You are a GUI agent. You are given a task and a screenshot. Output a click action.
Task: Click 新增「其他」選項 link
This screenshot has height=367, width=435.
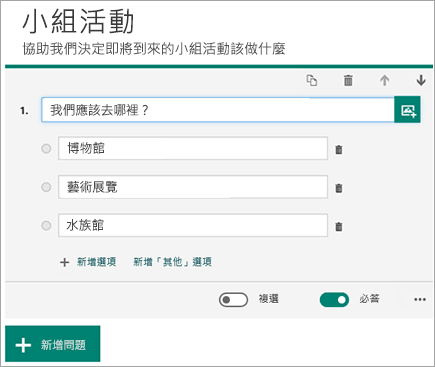[x=172, y=262]
